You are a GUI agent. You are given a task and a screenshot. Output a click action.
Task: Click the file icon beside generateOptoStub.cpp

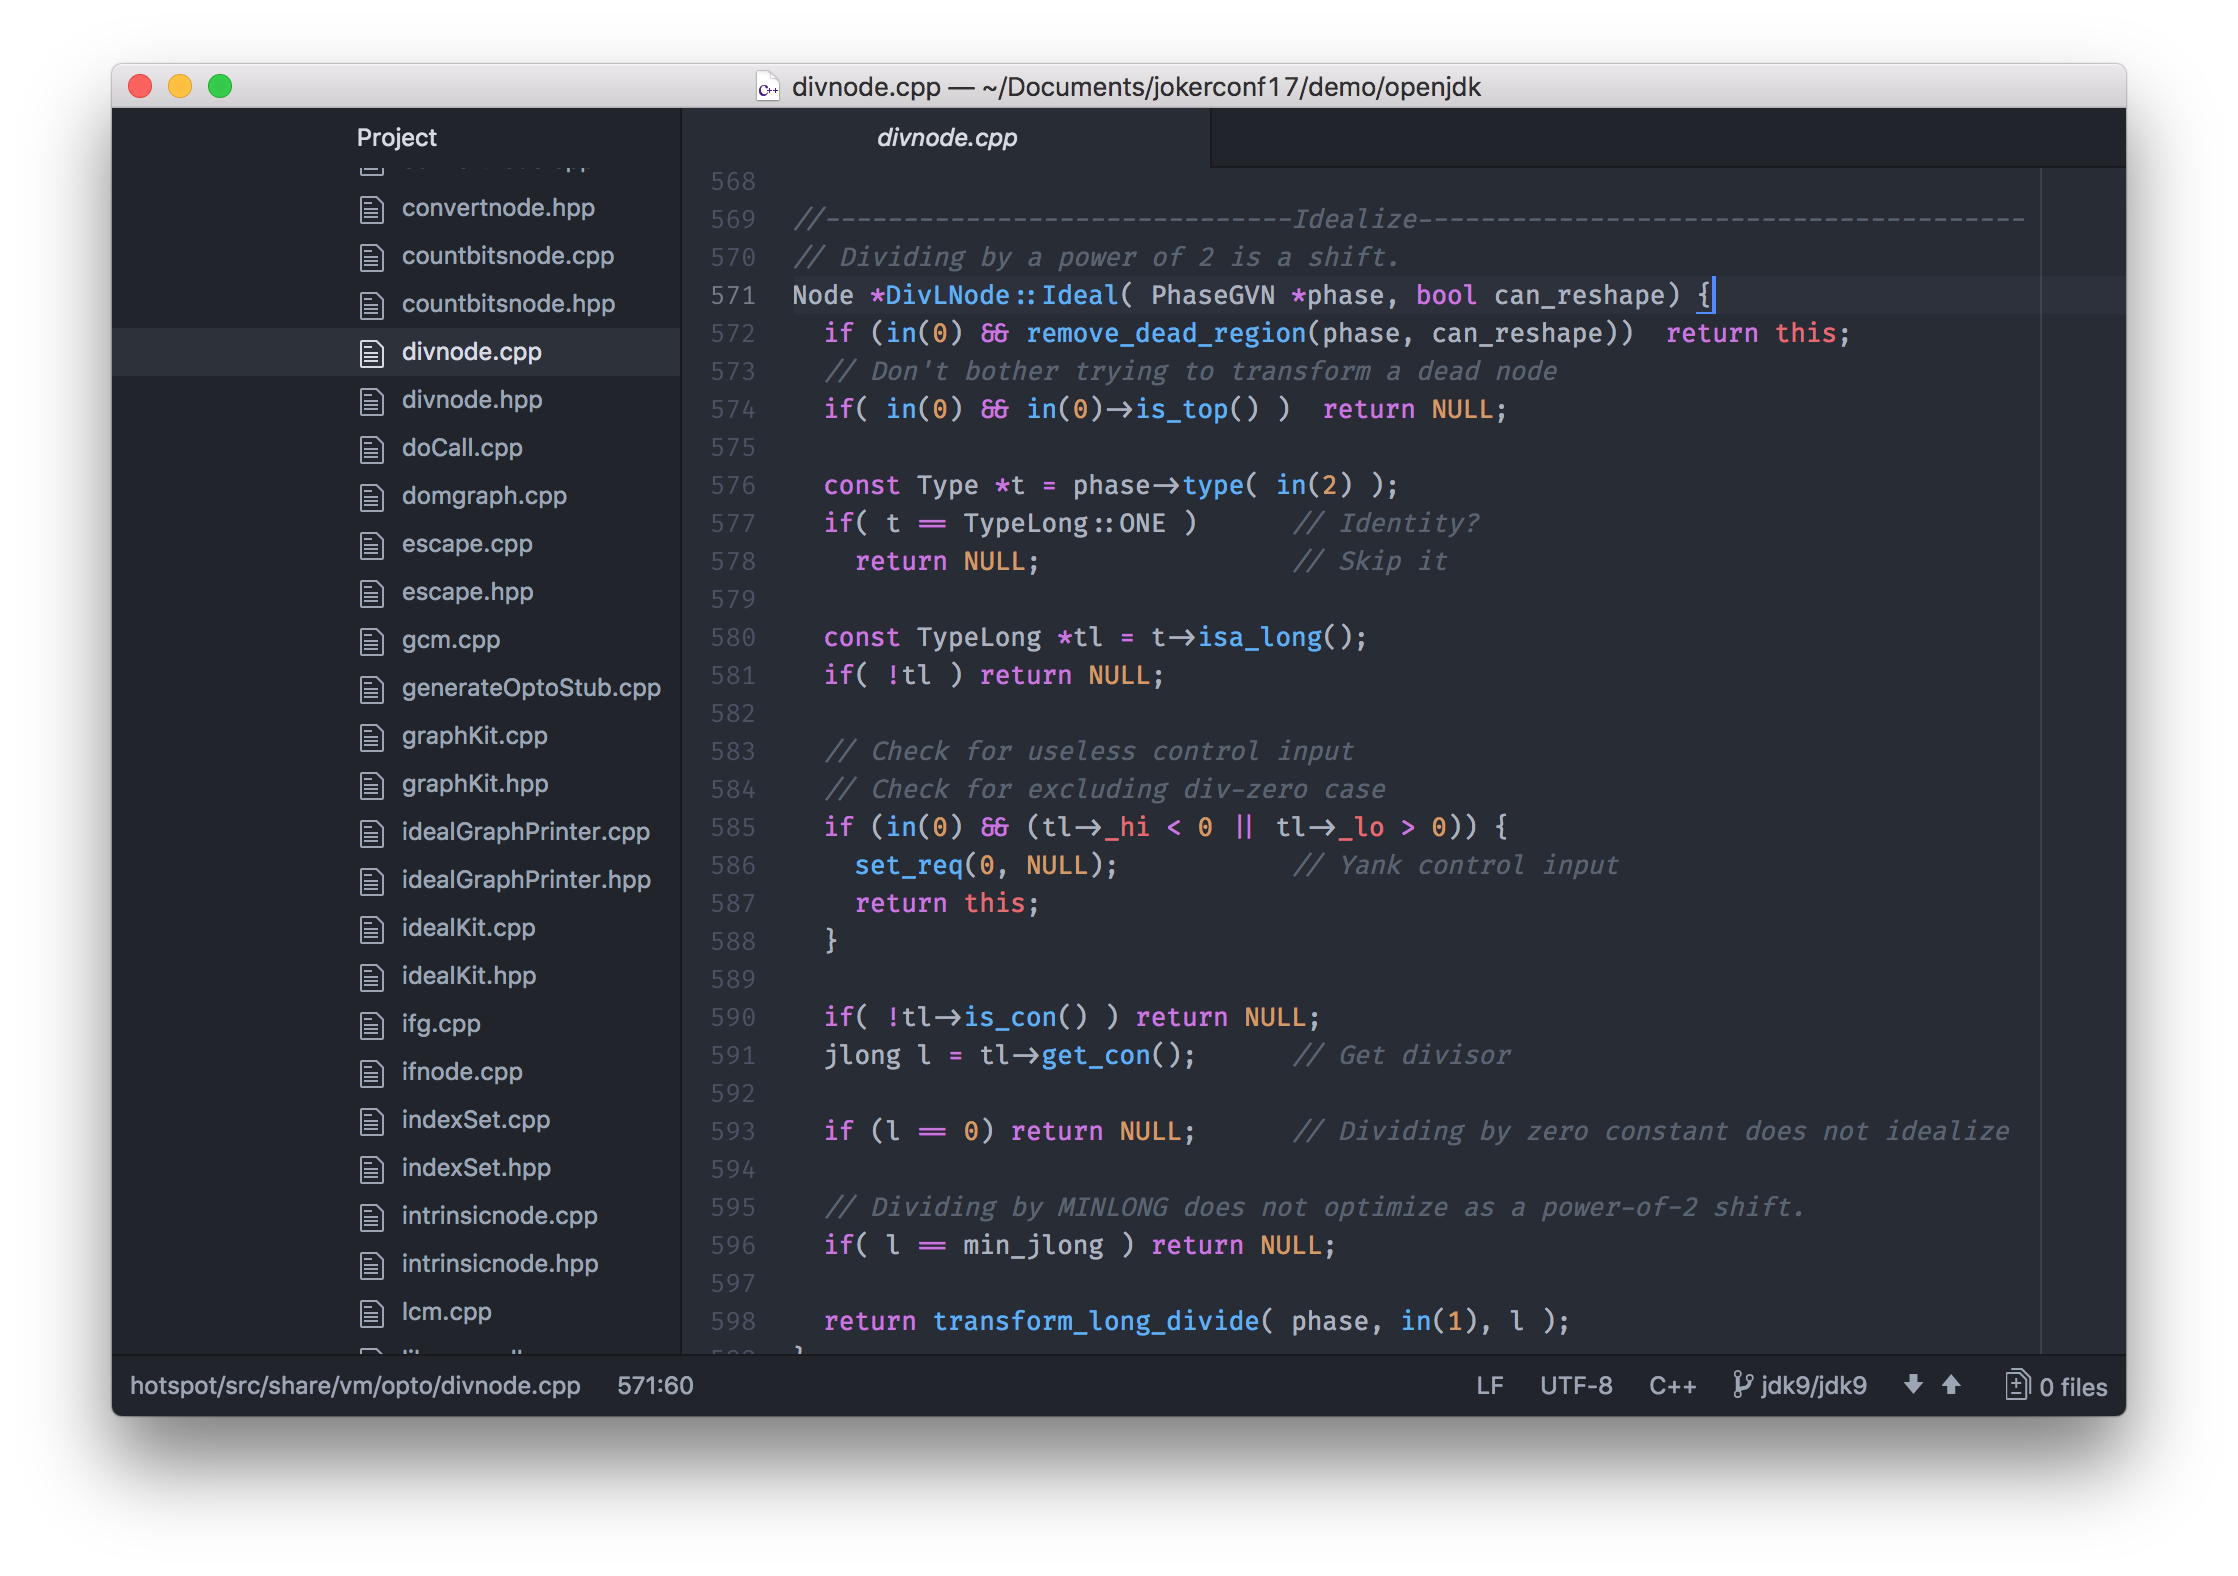pyautogui.click(x=372, y=689)
